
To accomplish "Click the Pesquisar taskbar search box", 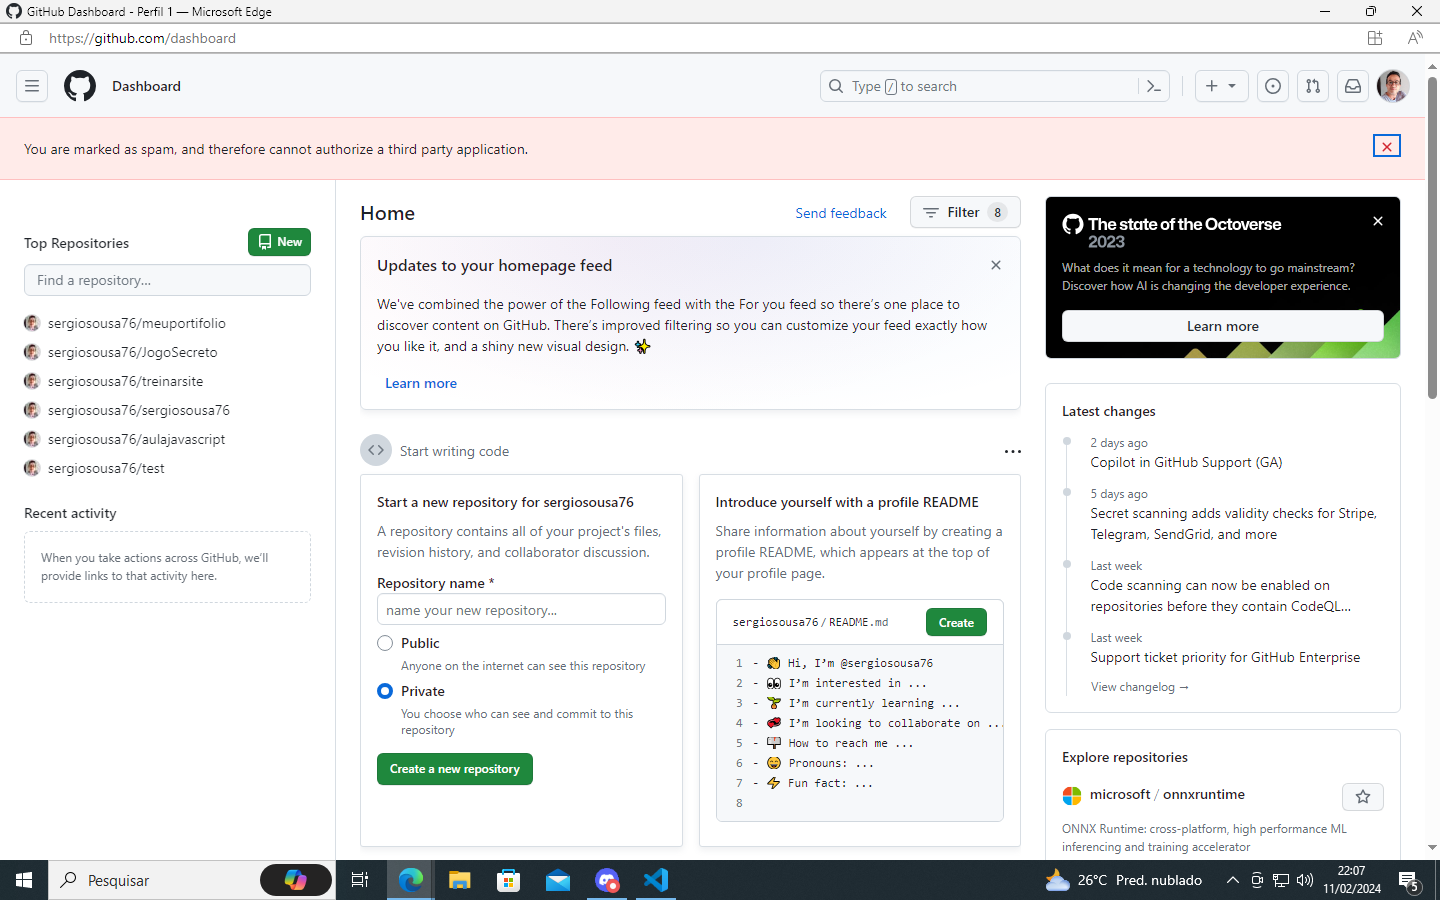I will pos(154,880).
